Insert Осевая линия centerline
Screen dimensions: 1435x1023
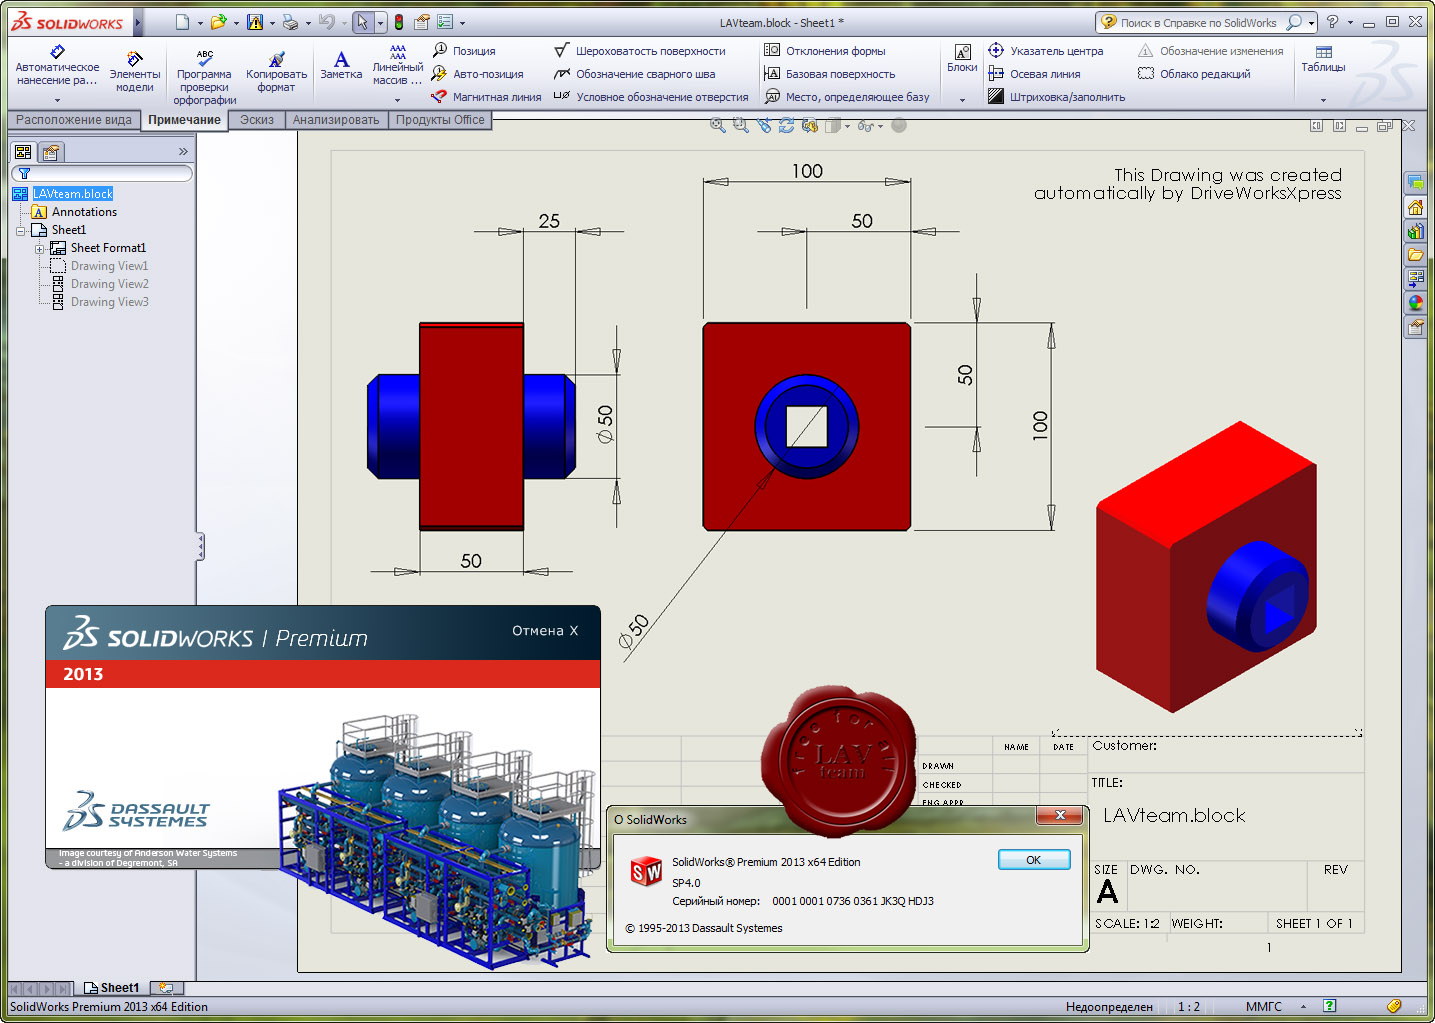[1034, 74]
